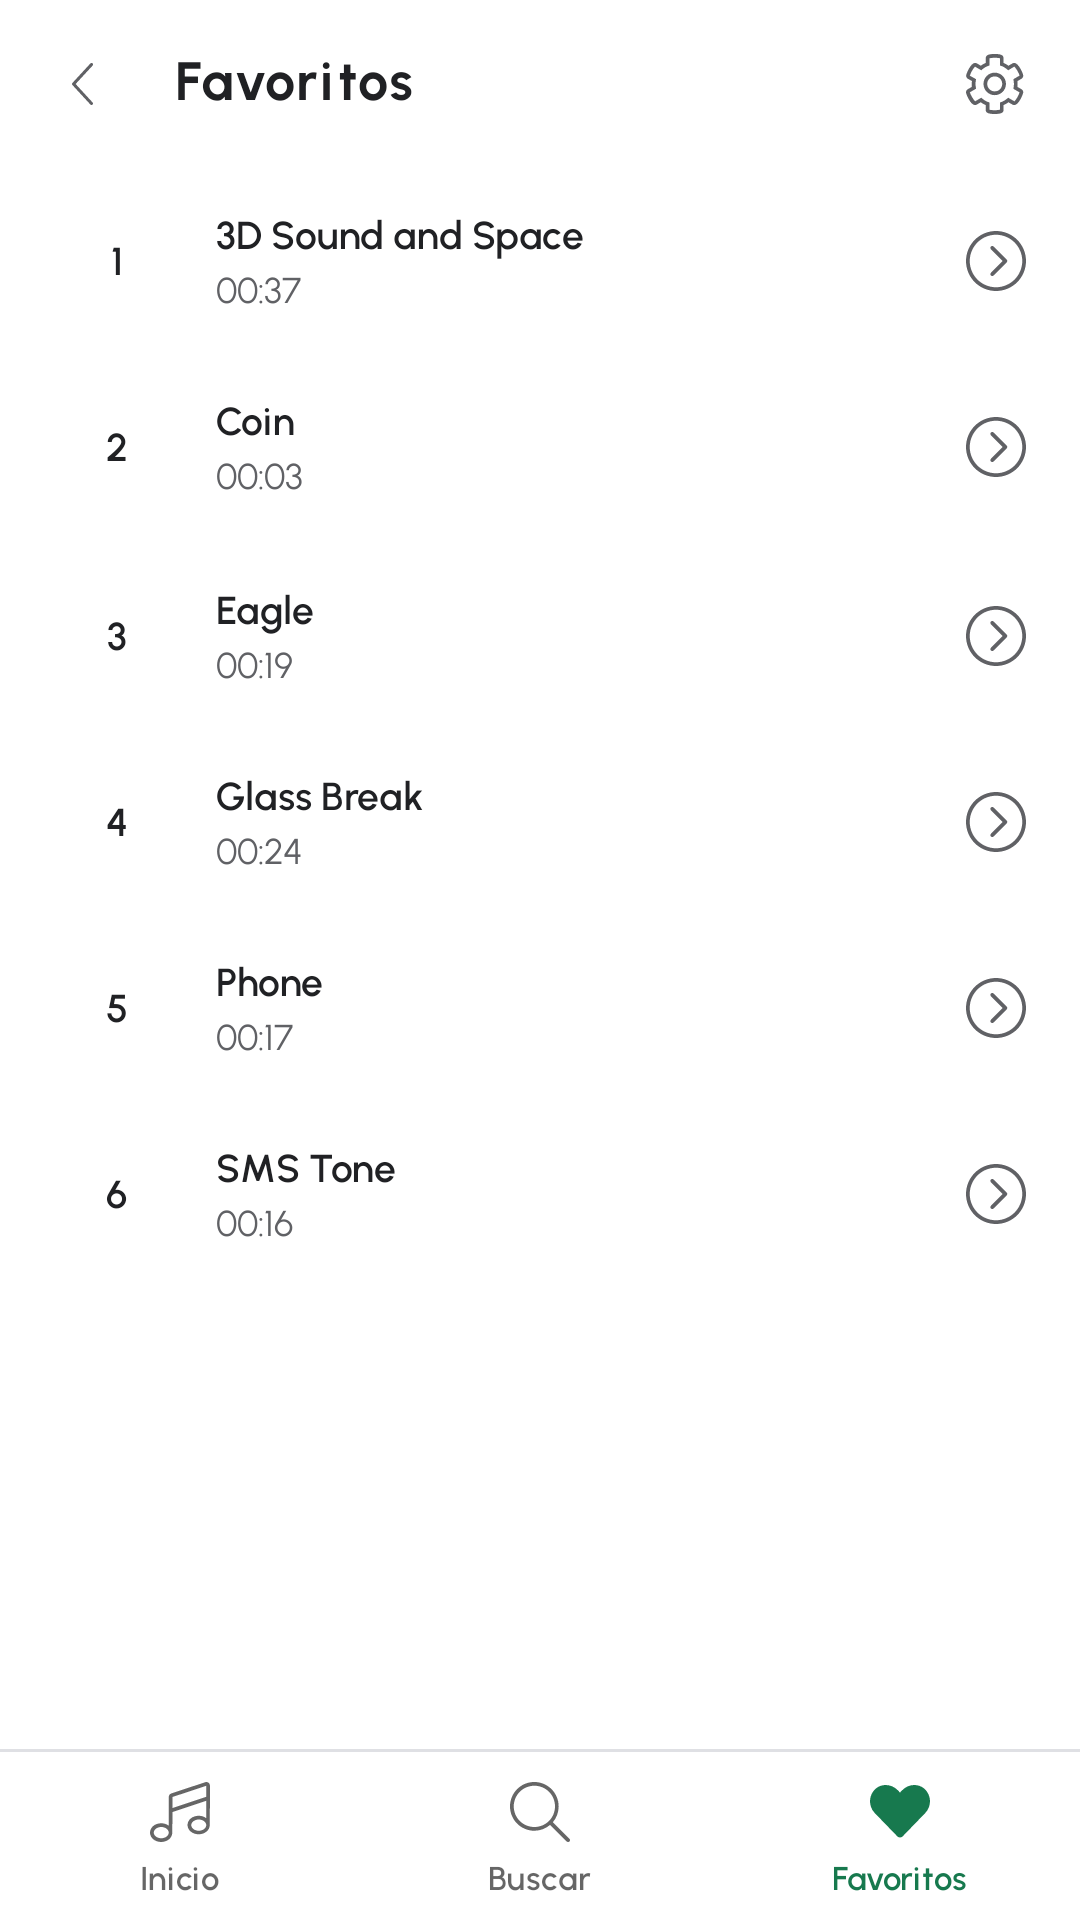Viewport: 1080px width, 1920px height.
Task: Open the settings gear icon
Action: coord(994,83)
